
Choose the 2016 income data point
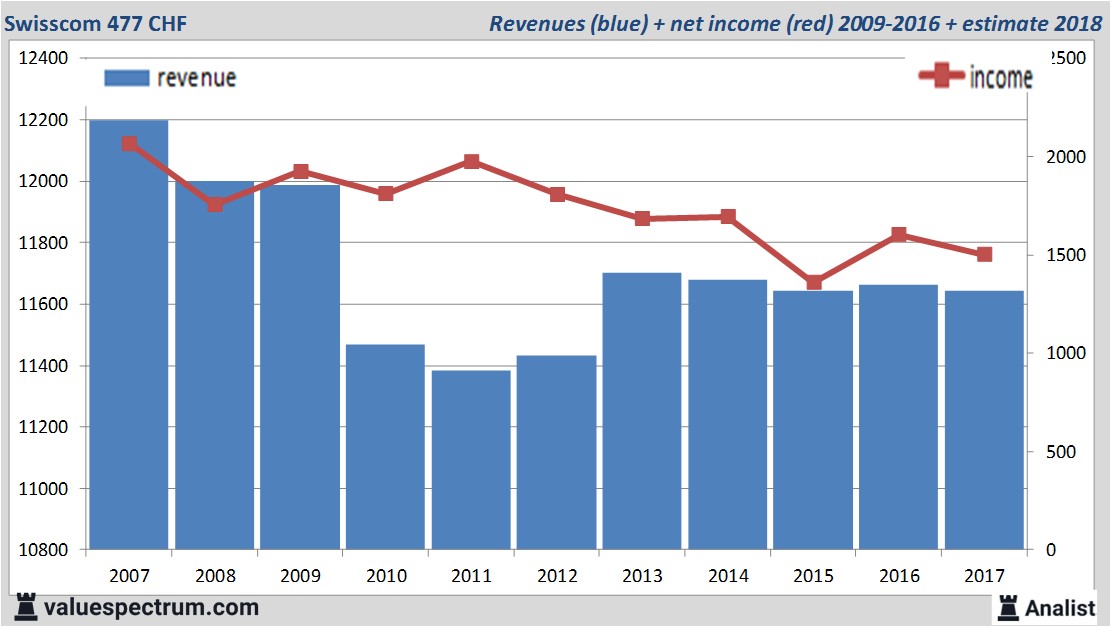click(898, 235)
